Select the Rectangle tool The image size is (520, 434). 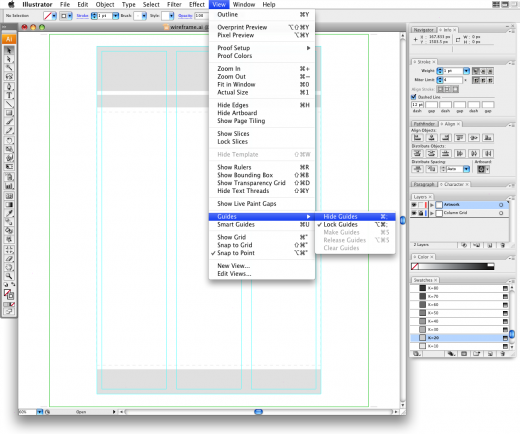[9, 113]
